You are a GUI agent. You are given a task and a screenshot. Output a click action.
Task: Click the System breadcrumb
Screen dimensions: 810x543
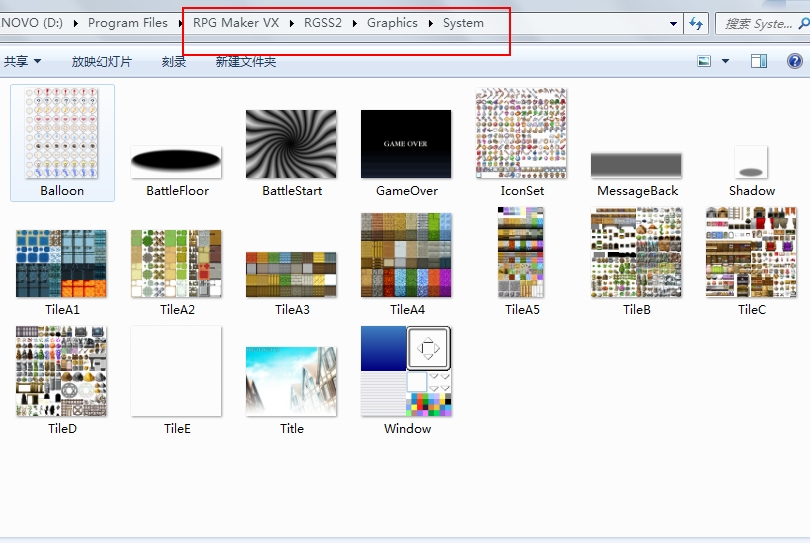(463, 23)
